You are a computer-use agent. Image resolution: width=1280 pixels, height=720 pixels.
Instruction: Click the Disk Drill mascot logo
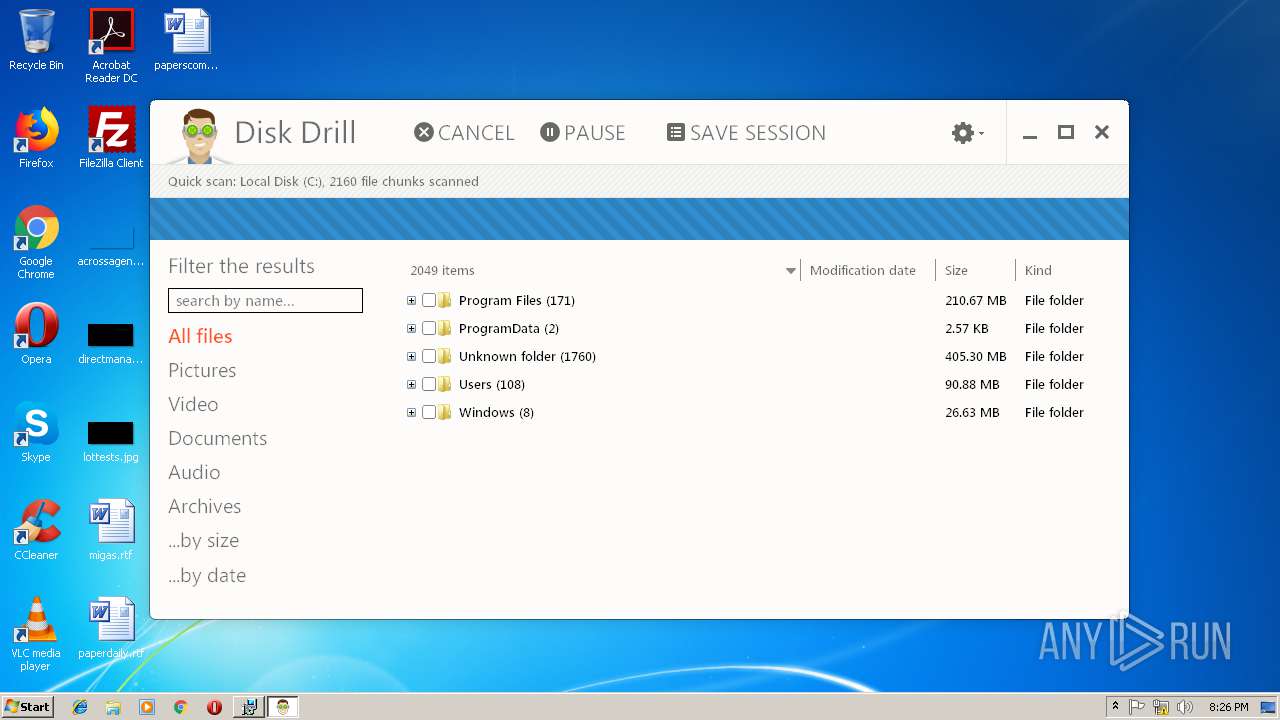[201, 135]
